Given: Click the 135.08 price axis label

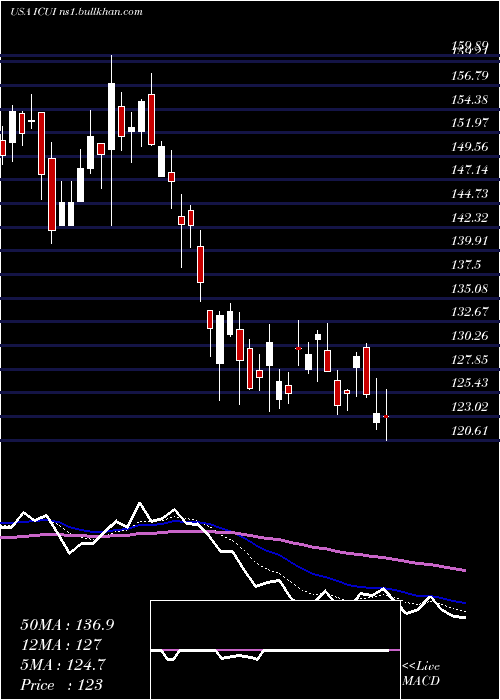Looking at the screenshot, I should [x=468, y=289].
